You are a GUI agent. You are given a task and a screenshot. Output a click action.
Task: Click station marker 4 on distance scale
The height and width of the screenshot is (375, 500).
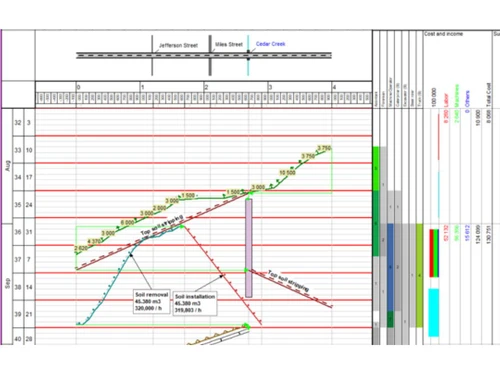tap(334, 87)
